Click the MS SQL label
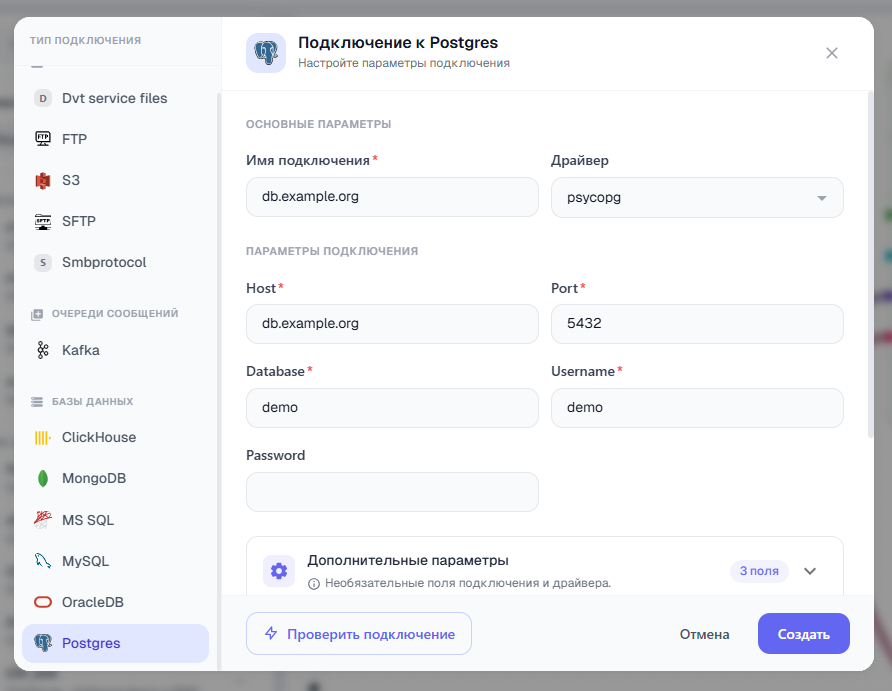892x691 pixels. pos(88,520)
